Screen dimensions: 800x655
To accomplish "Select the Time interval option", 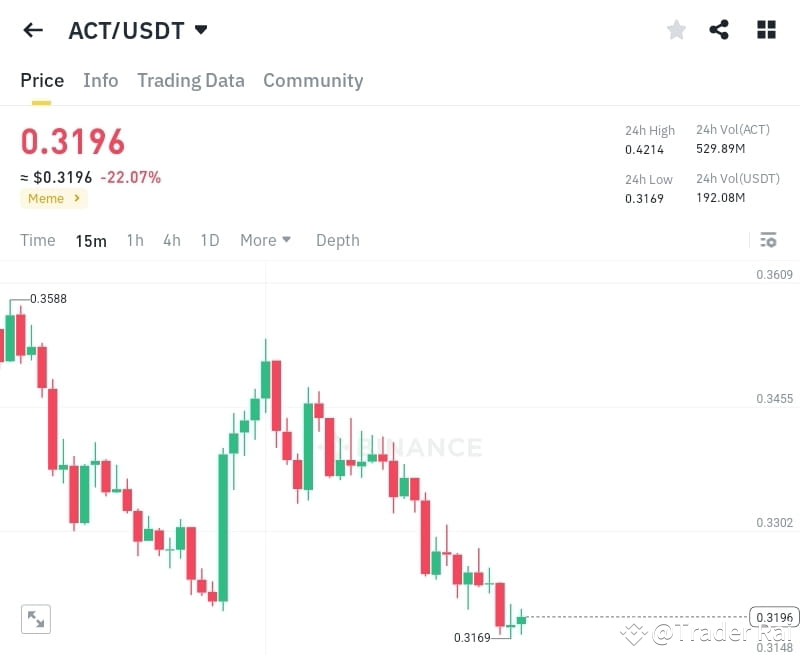I will point(38,240).
